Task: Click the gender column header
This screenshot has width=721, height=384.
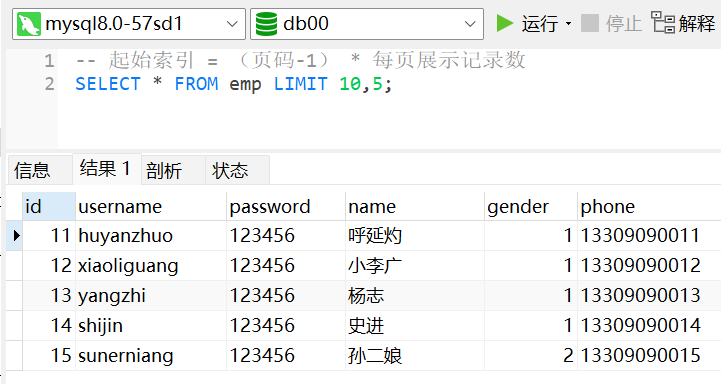Action: pyautogui.click(x=531, y=206)
